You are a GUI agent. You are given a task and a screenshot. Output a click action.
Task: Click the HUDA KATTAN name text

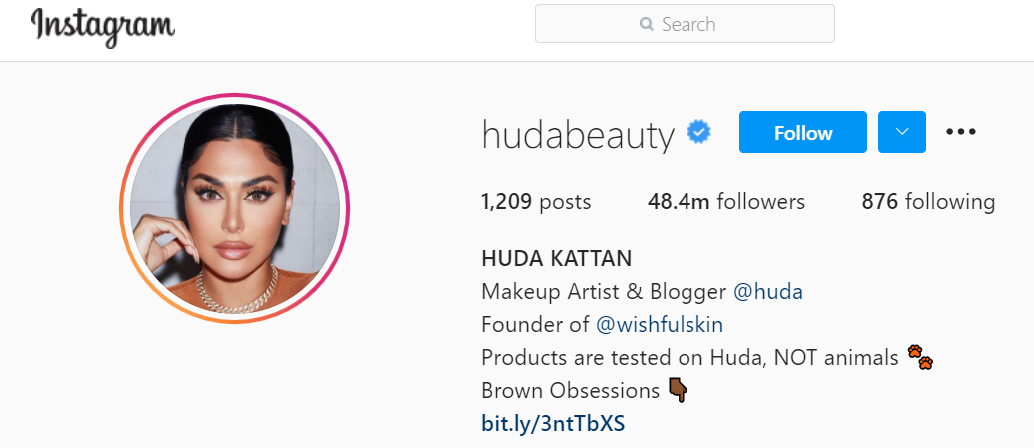pyautogui.click(x=557, y=259)
